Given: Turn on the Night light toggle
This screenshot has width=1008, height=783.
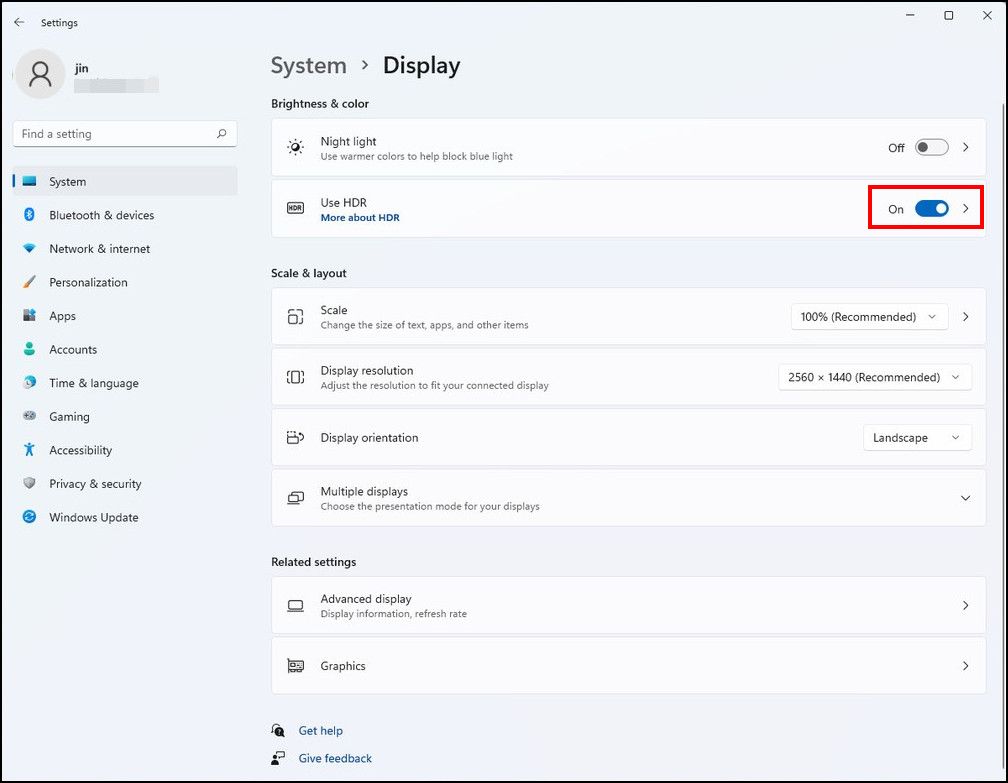Looking at the screenshot, I should coord(931,147).
